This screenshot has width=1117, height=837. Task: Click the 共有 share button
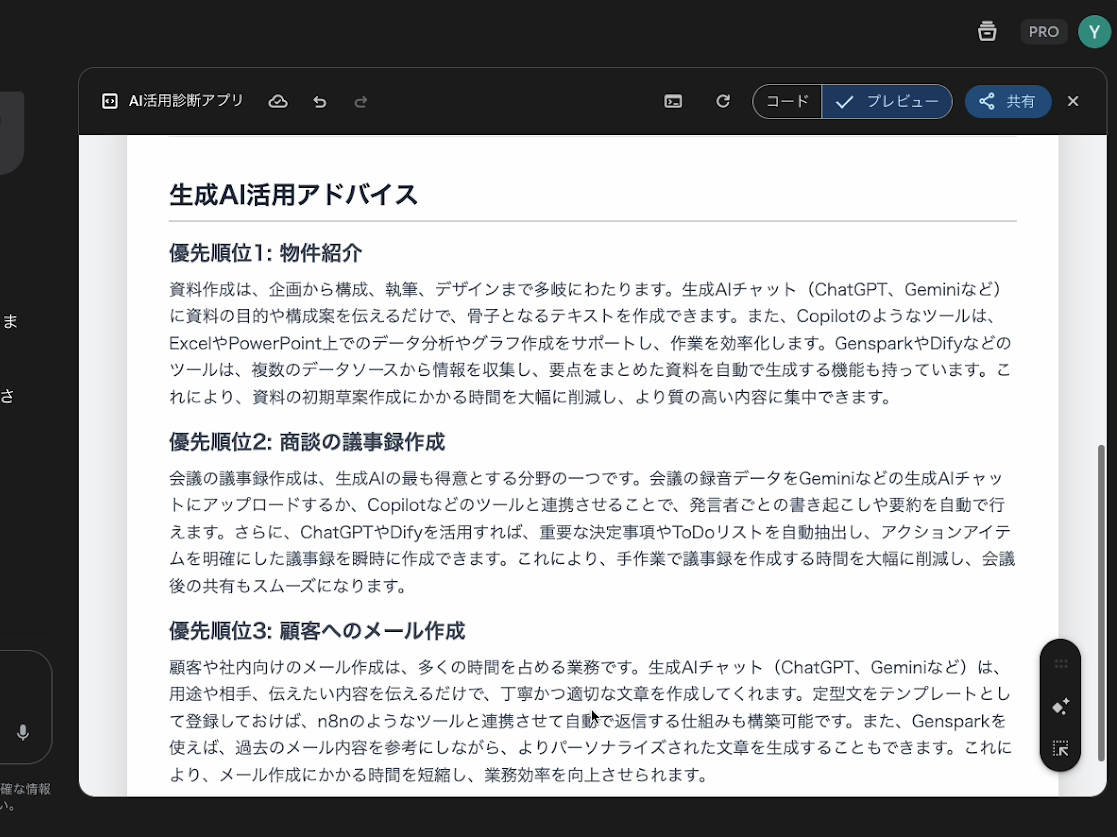pyautogui.click(x=1007, y=101)
